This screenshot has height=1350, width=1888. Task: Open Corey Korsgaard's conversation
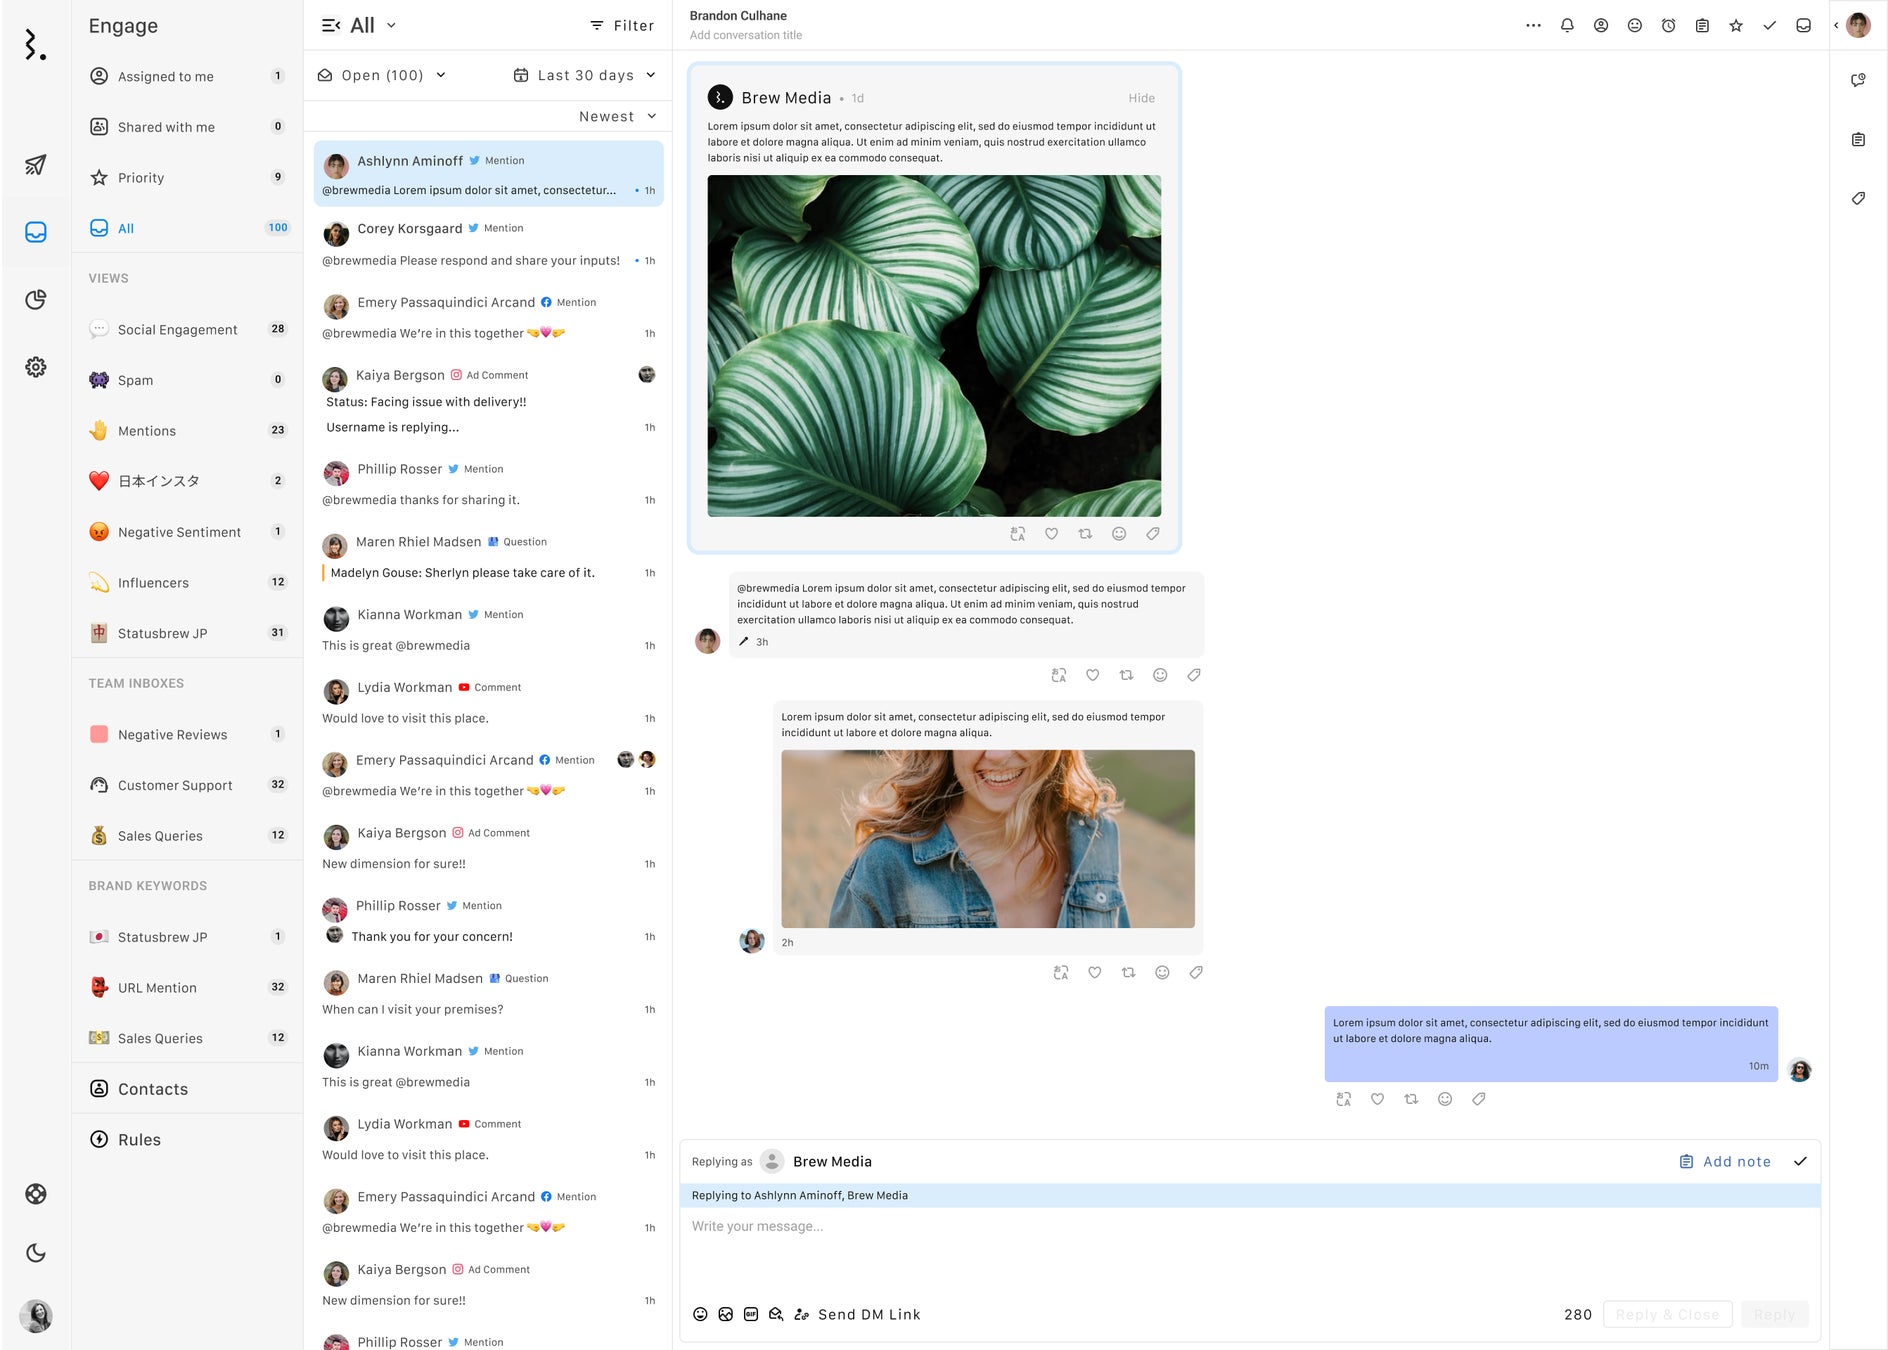(x=488, y=244)
